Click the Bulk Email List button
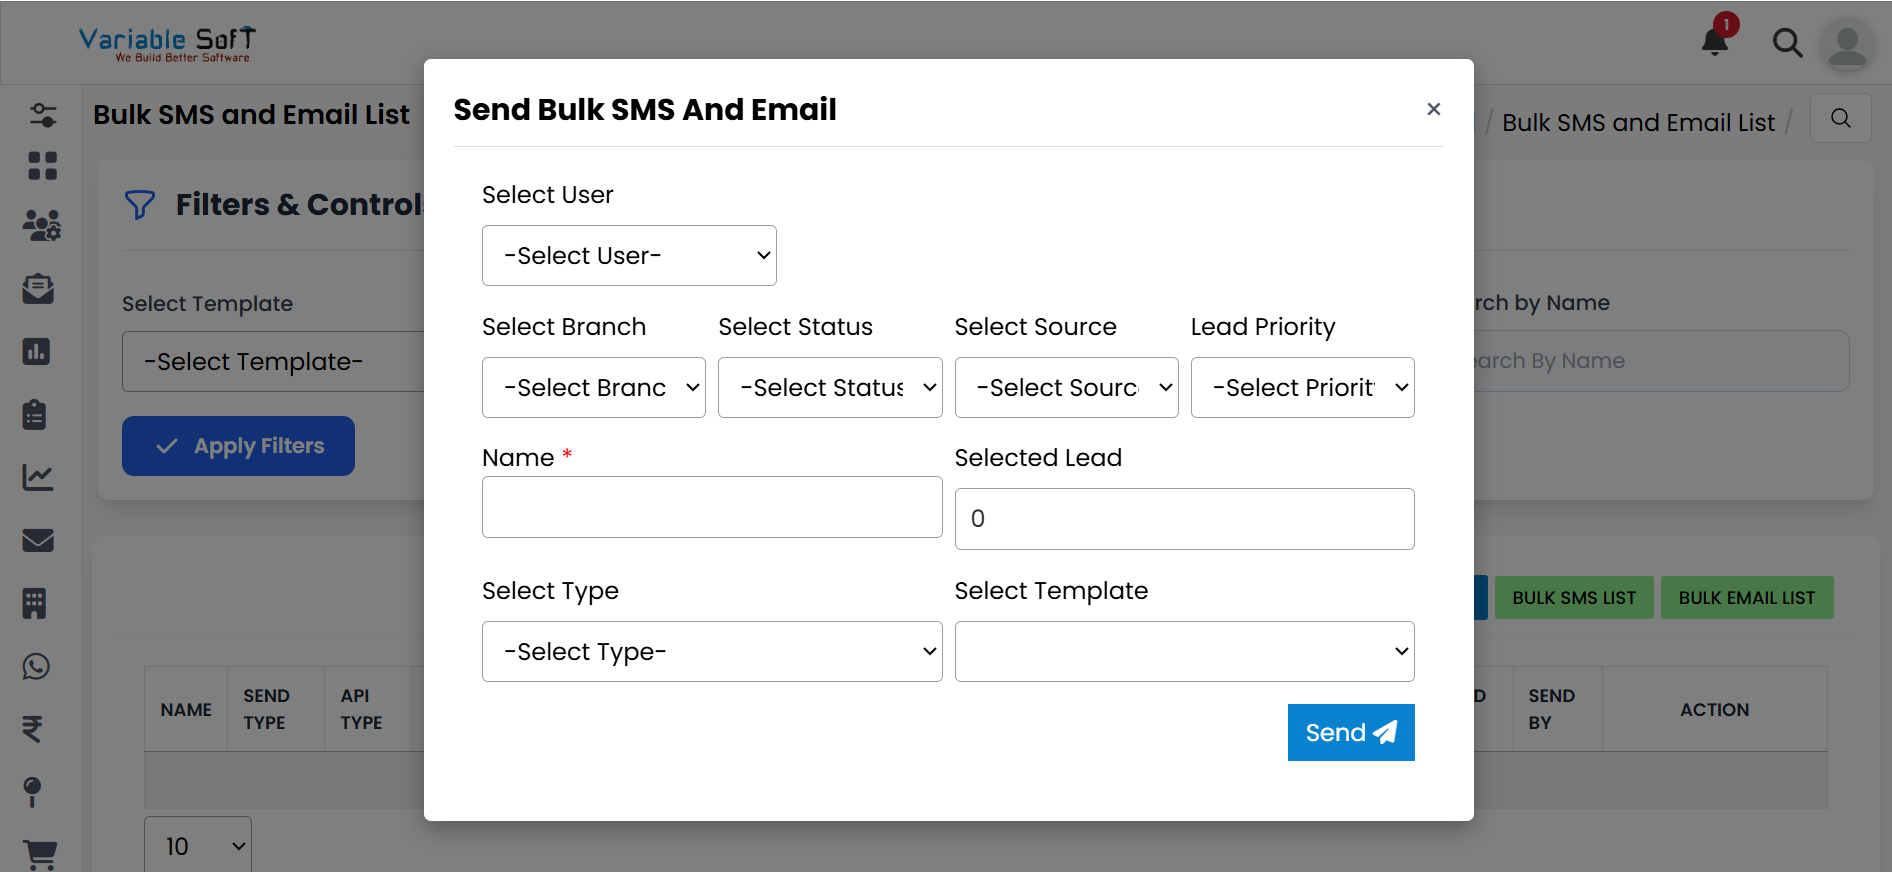The image size is (1892, 872). (1746, 598)
